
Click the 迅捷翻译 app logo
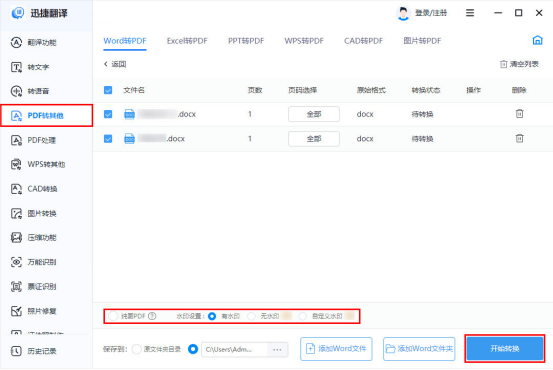(x=18, y=13)
